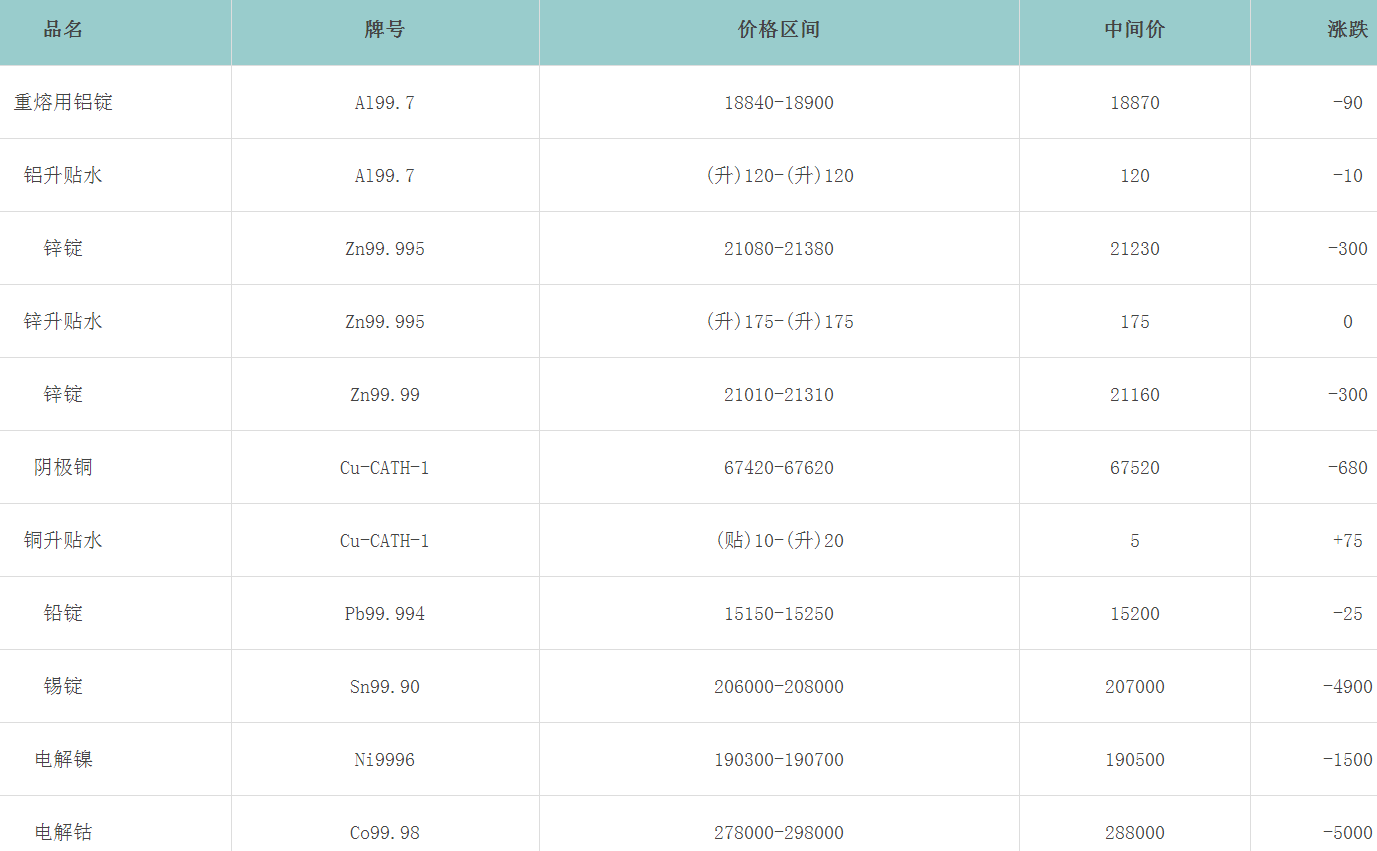Click the 中间价 column header
This screenshot has width=1377, height=851.
click(1134, 30)
